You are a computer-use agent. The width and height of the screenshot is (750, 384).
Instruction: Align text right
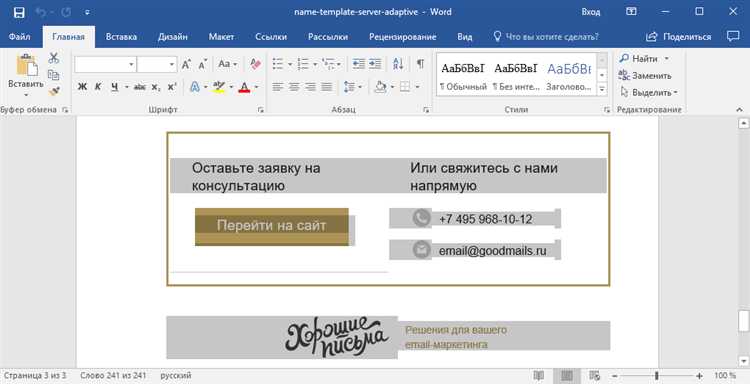point(310,87)
